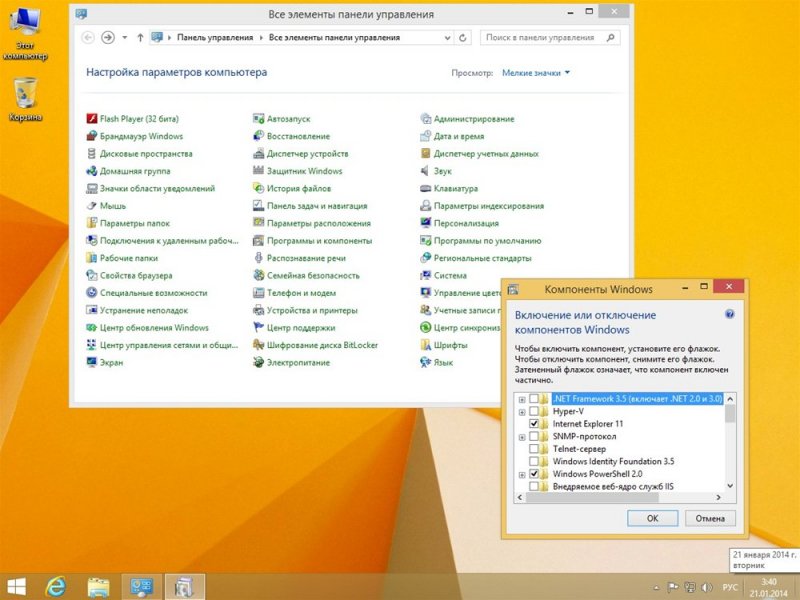The width and height of the screenshot is (800, 600).
Task: Click the Поиск в панели управления field
Action: (550, 38)
